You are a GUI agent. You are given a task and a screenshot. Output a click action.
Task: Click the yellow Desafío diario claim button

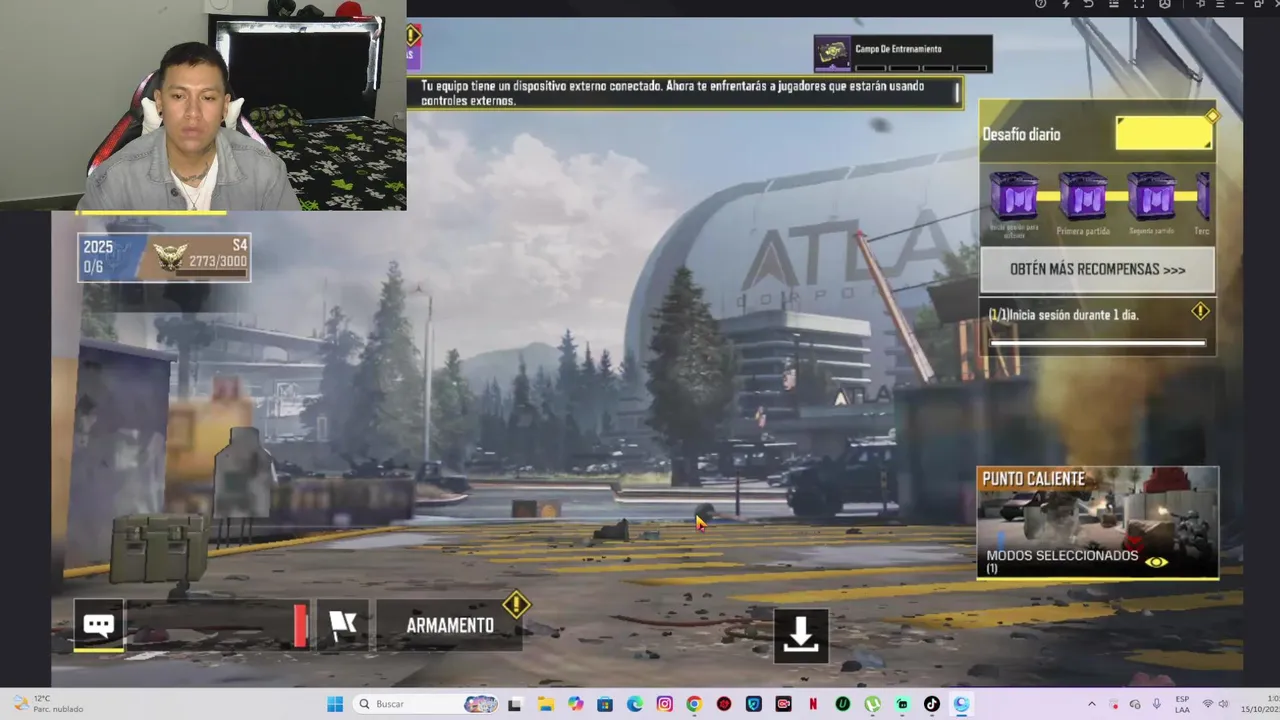(x=1164, y=133)
